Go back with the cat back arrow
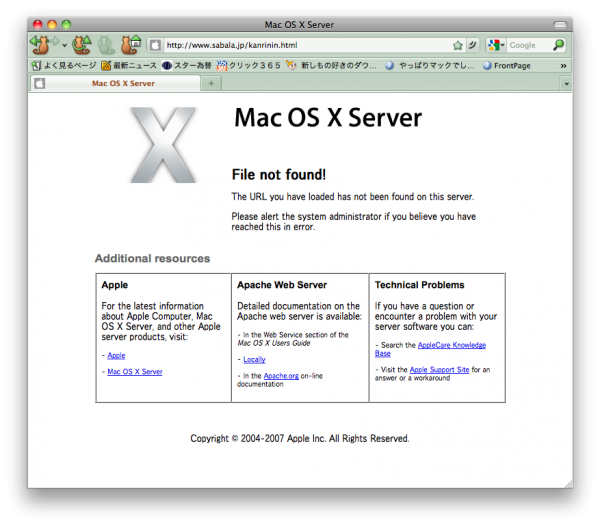 pyautogui.click(x=40, y=45)
